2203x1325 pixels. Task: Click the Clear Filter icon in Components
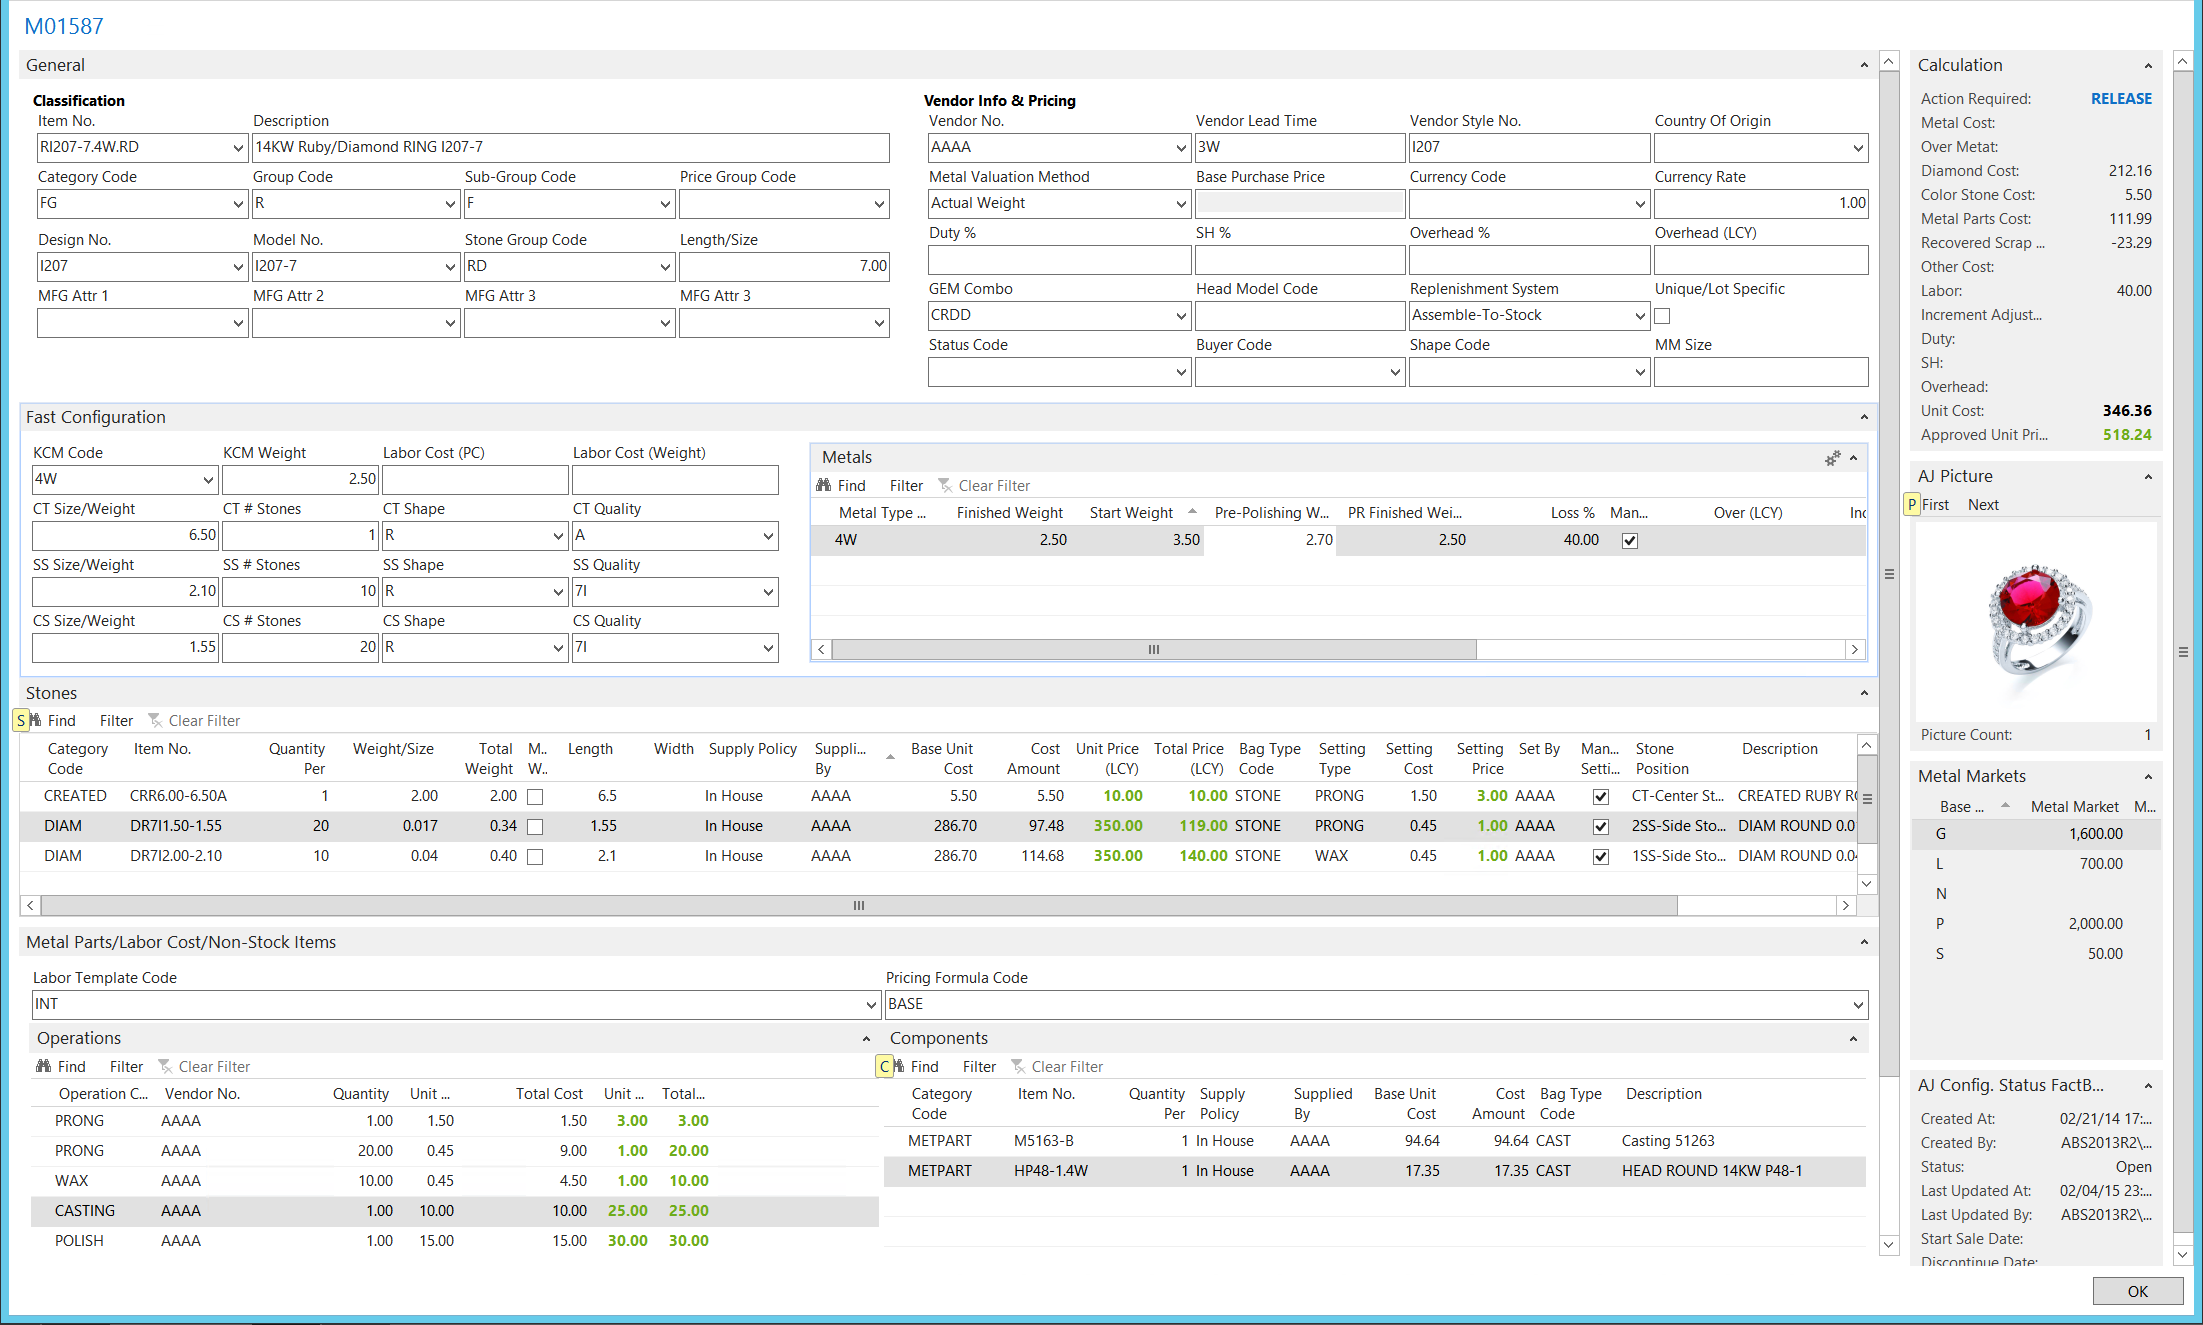[x=1018, y=1066]
